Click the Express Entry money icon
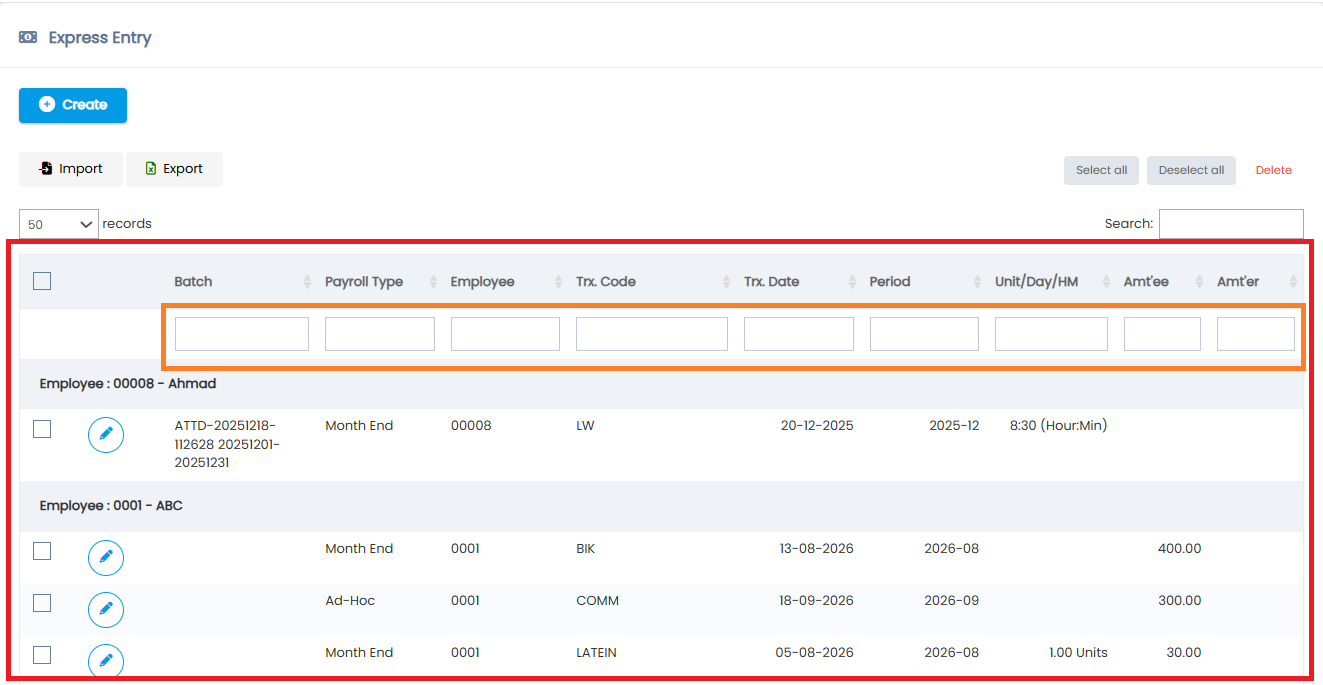Screen dimensions: 1323x685 tap(28, 37)
